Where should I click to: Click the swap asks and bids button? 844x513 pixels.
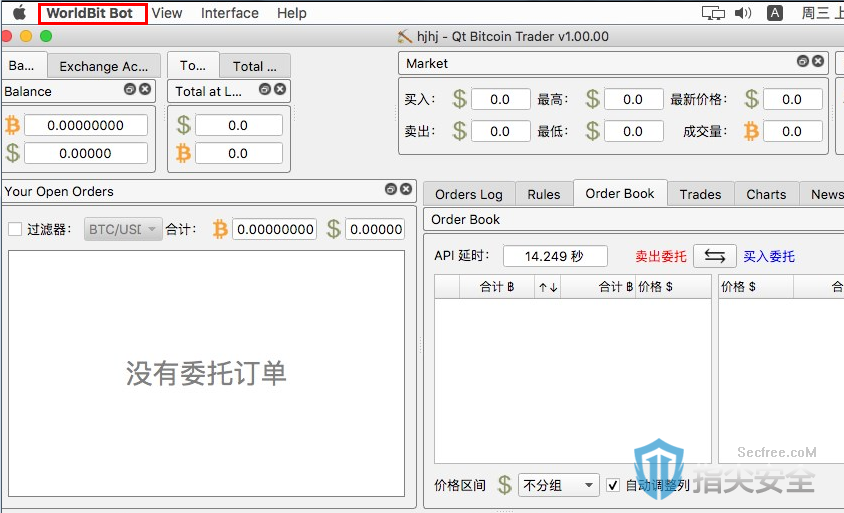point(715,256)
